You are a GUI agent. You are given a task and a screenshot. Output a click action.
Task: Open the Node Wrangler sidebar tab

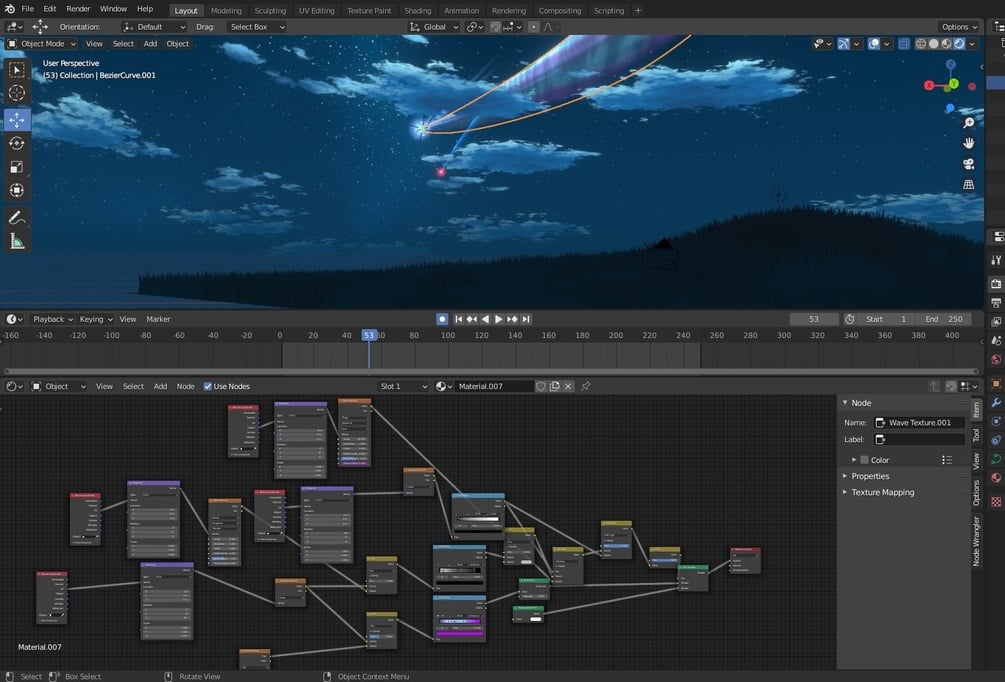pos(976,541)
